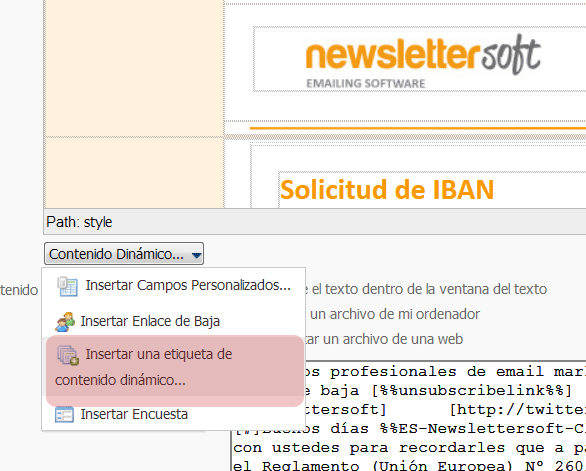Select un archivo de mi ordenador option
Screen dimensions: 586x471
coord(395,314)
